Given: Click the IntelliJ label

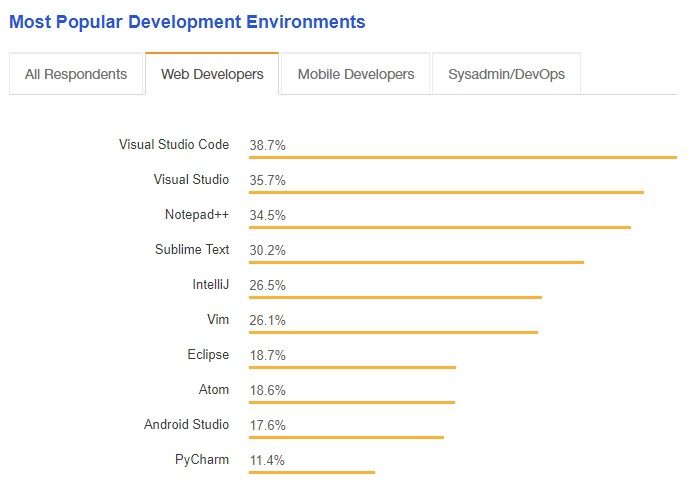Looking at the screenshot, I should click(211, 285).
